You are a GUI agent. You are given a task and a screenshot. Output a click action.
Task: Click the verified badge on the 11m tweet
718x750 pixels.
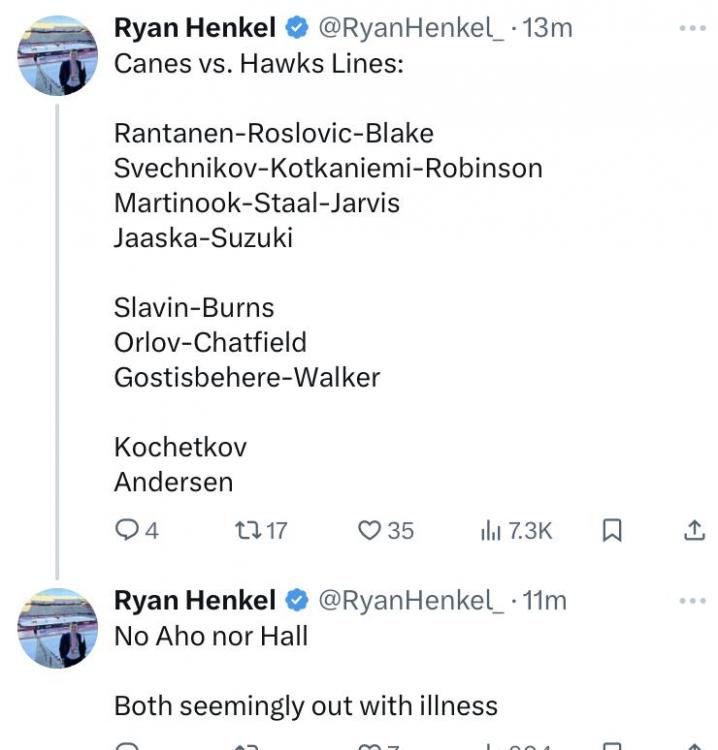coord(297,600)
